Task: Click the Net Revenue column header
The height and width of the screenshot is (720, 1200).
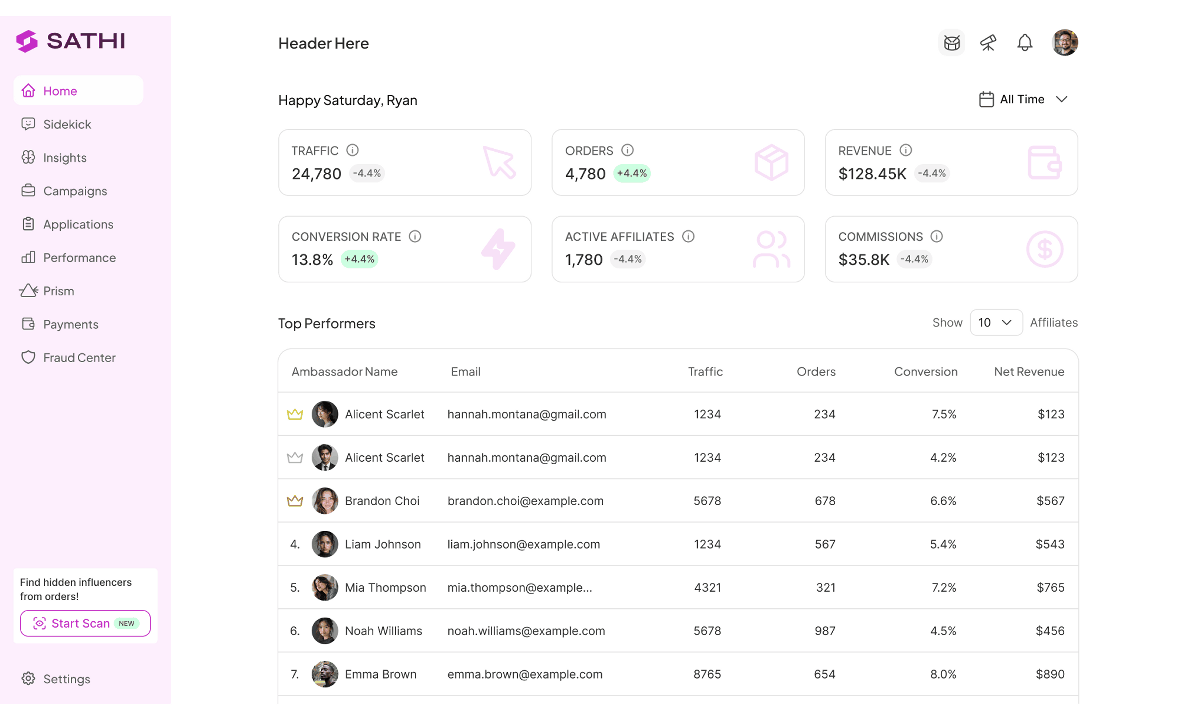Action: pos(1029,372)
